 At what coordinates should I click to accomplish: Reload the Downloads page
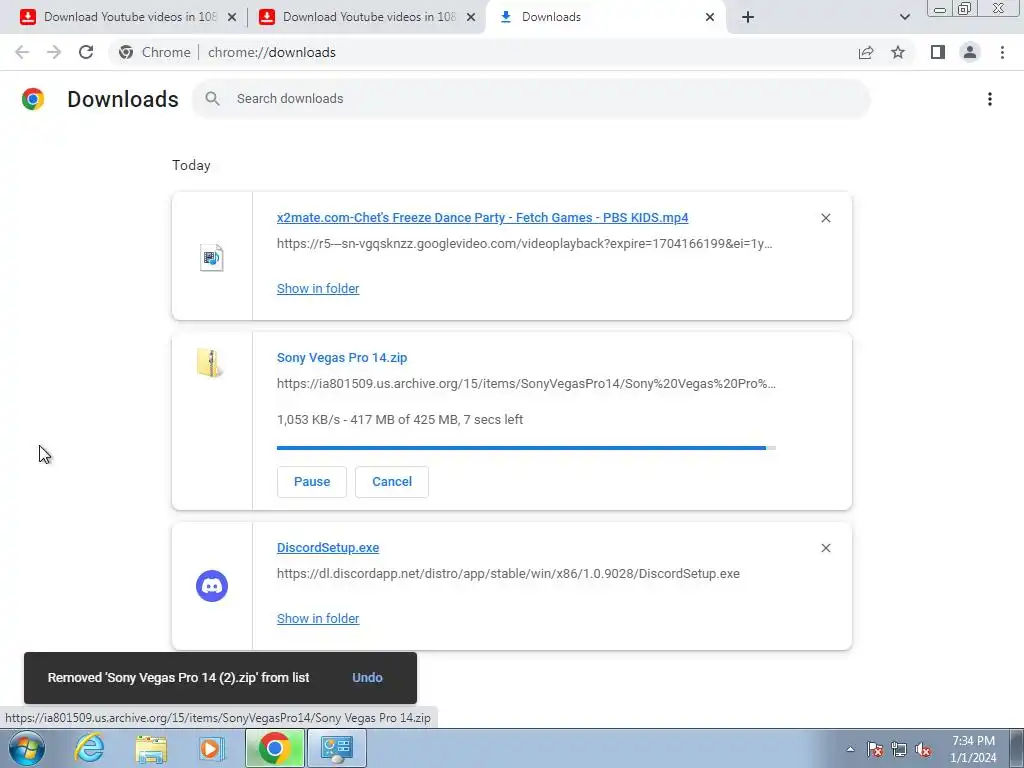tap(86, 52)
